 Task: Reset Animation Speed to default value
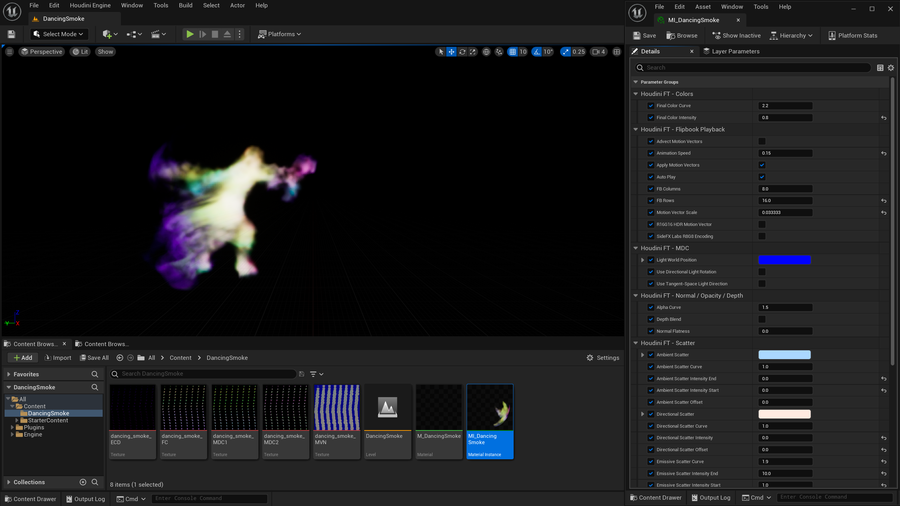(x=883, y=153)
